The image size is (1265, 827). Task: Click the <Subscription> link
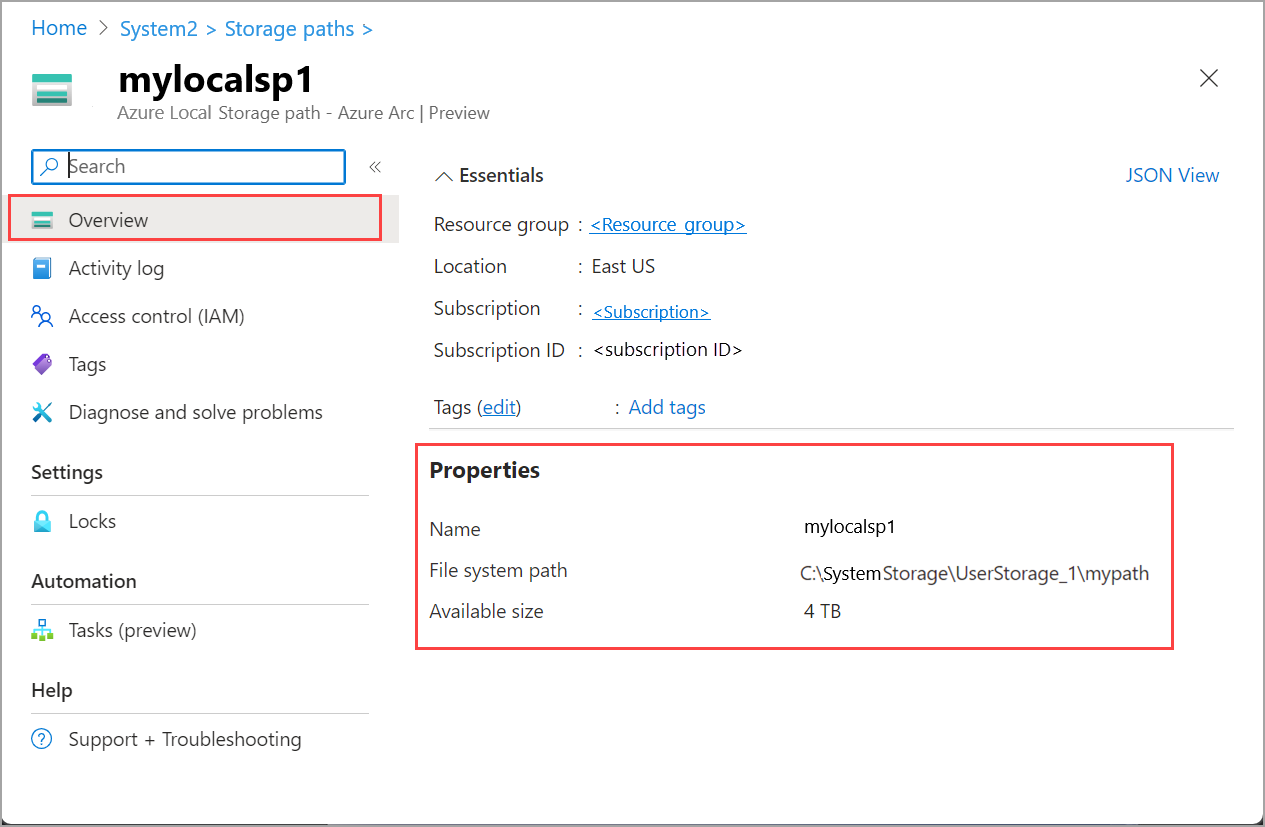[651, 312]
